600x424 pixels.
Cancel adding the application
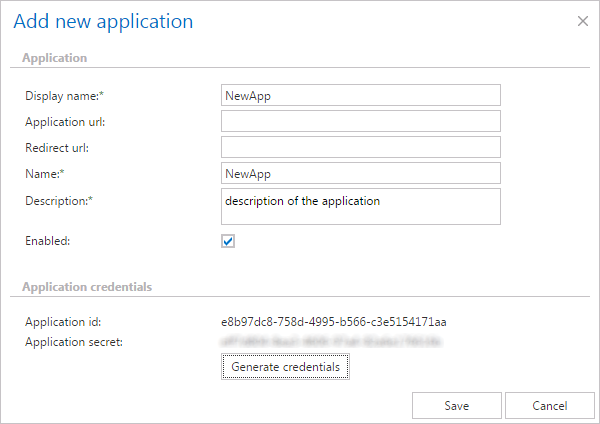tap(549, 405)
